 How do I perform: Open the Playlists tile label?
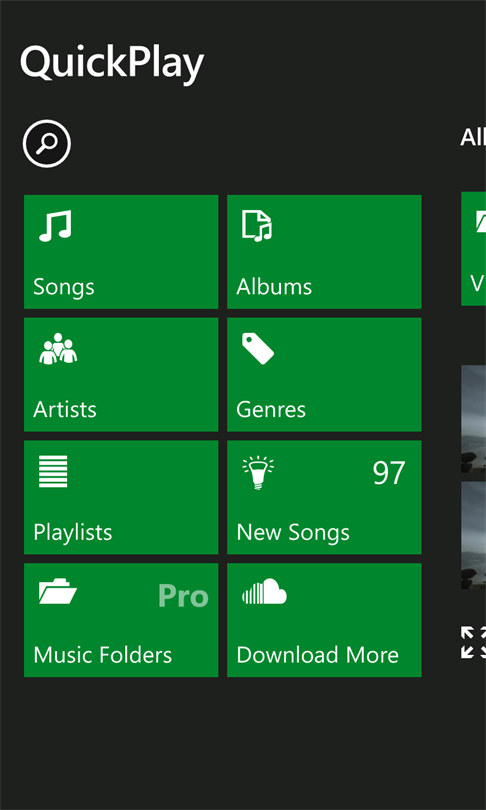[x=73, y=533]
